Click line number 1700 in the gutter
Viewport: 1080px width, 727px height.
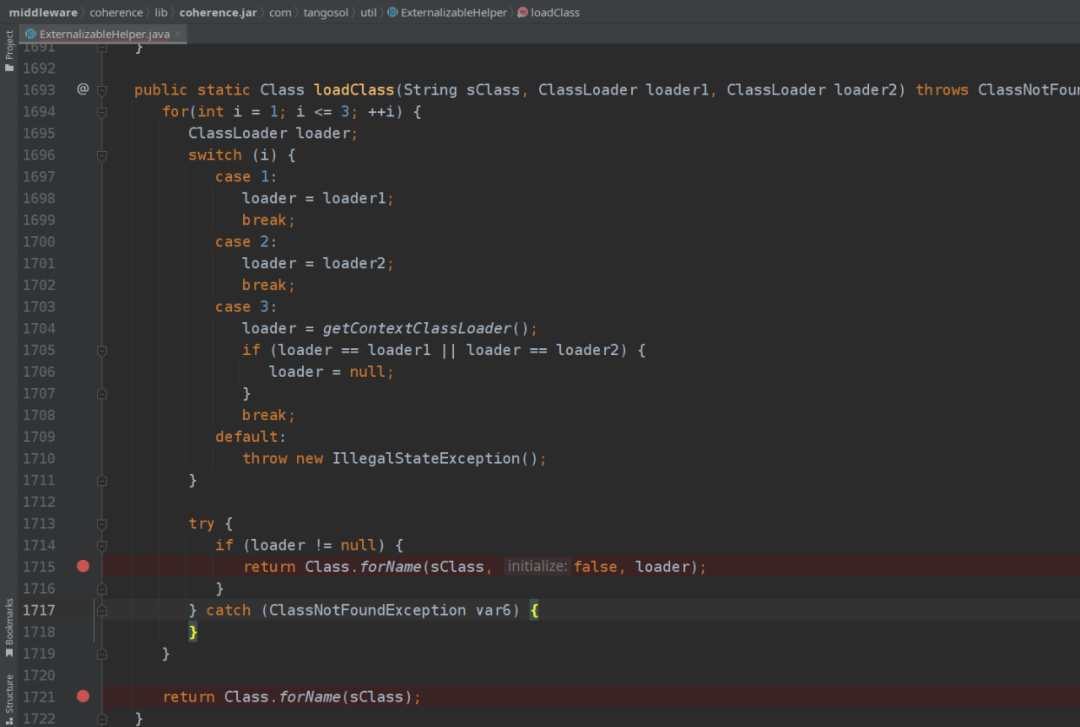tap(39, 242)
